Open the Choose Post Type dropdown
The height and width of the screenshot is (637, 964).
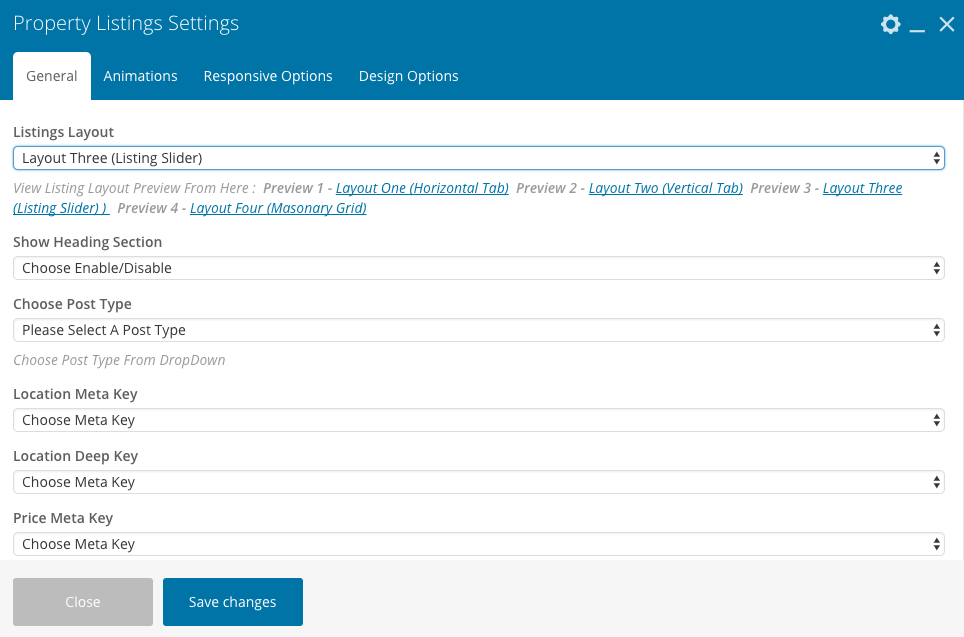click(478, 330)
